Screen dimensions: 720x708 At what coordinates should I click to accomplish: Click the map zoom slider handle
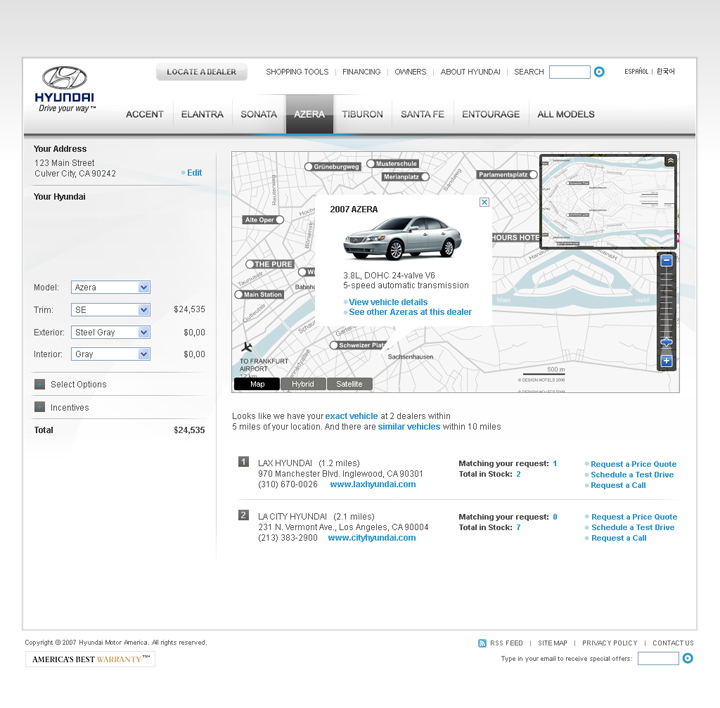666,343
